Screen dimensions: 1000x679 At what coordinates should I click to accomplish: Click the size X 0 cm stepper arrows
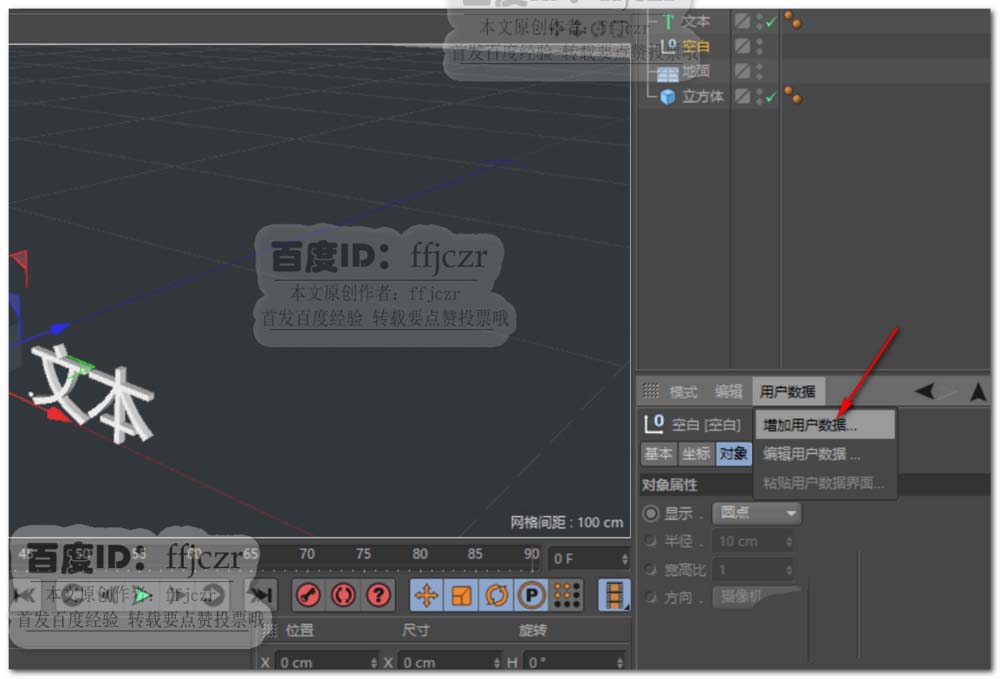[x=497, y=663]
